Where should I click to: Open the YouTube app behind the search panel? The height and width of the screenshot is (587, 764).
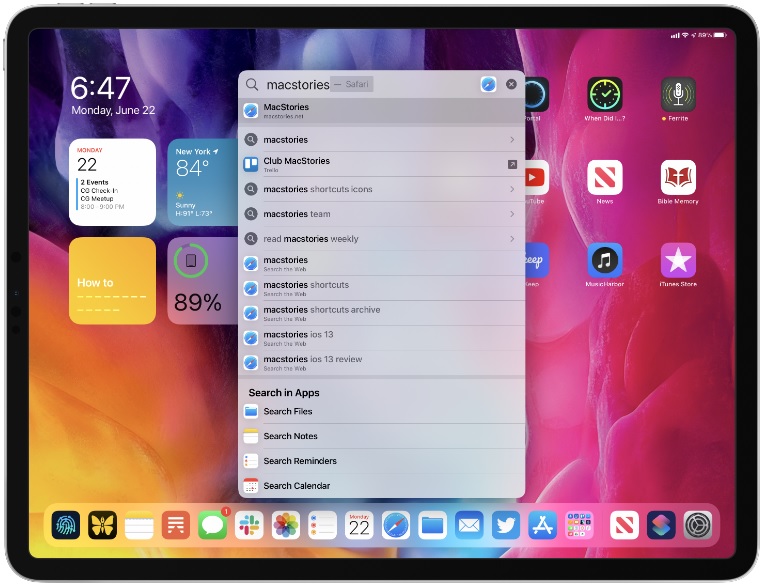537,177
